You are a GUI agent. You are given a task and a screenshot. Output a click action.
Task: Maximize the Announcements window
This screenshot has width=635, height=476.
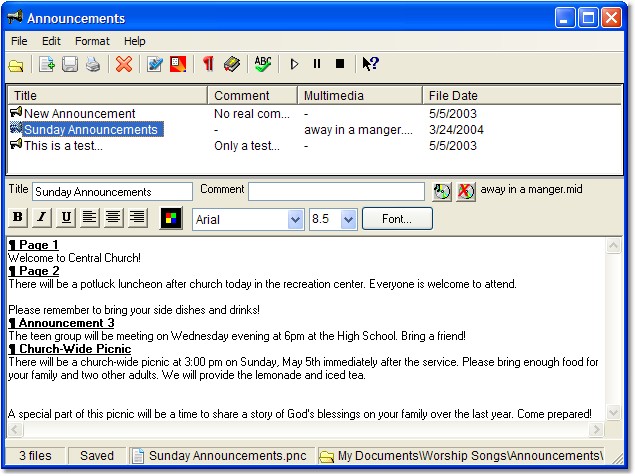(588, 18)
